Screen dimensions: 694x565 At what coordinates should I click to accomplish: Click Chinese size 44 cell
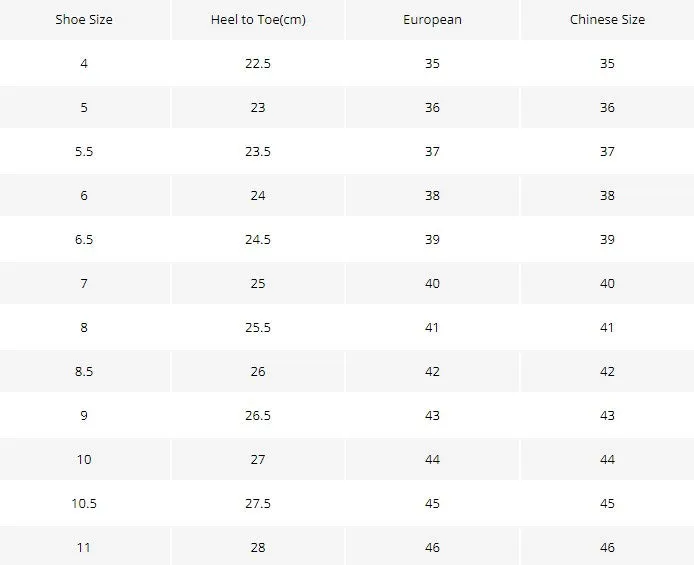(x=607, y=459)
